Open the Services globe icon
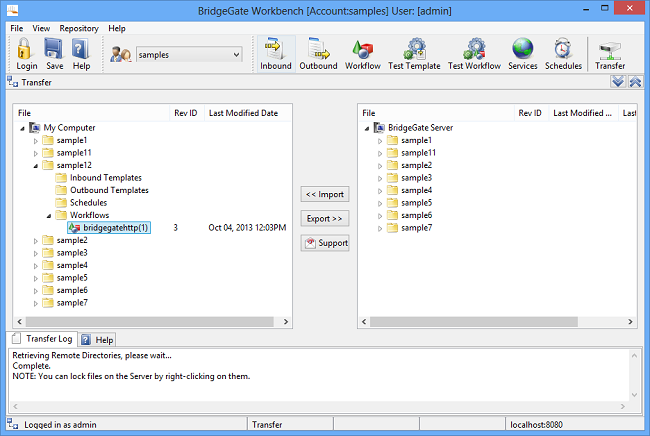The width and height of the screenshot is (650, 436). coord(522,54)
